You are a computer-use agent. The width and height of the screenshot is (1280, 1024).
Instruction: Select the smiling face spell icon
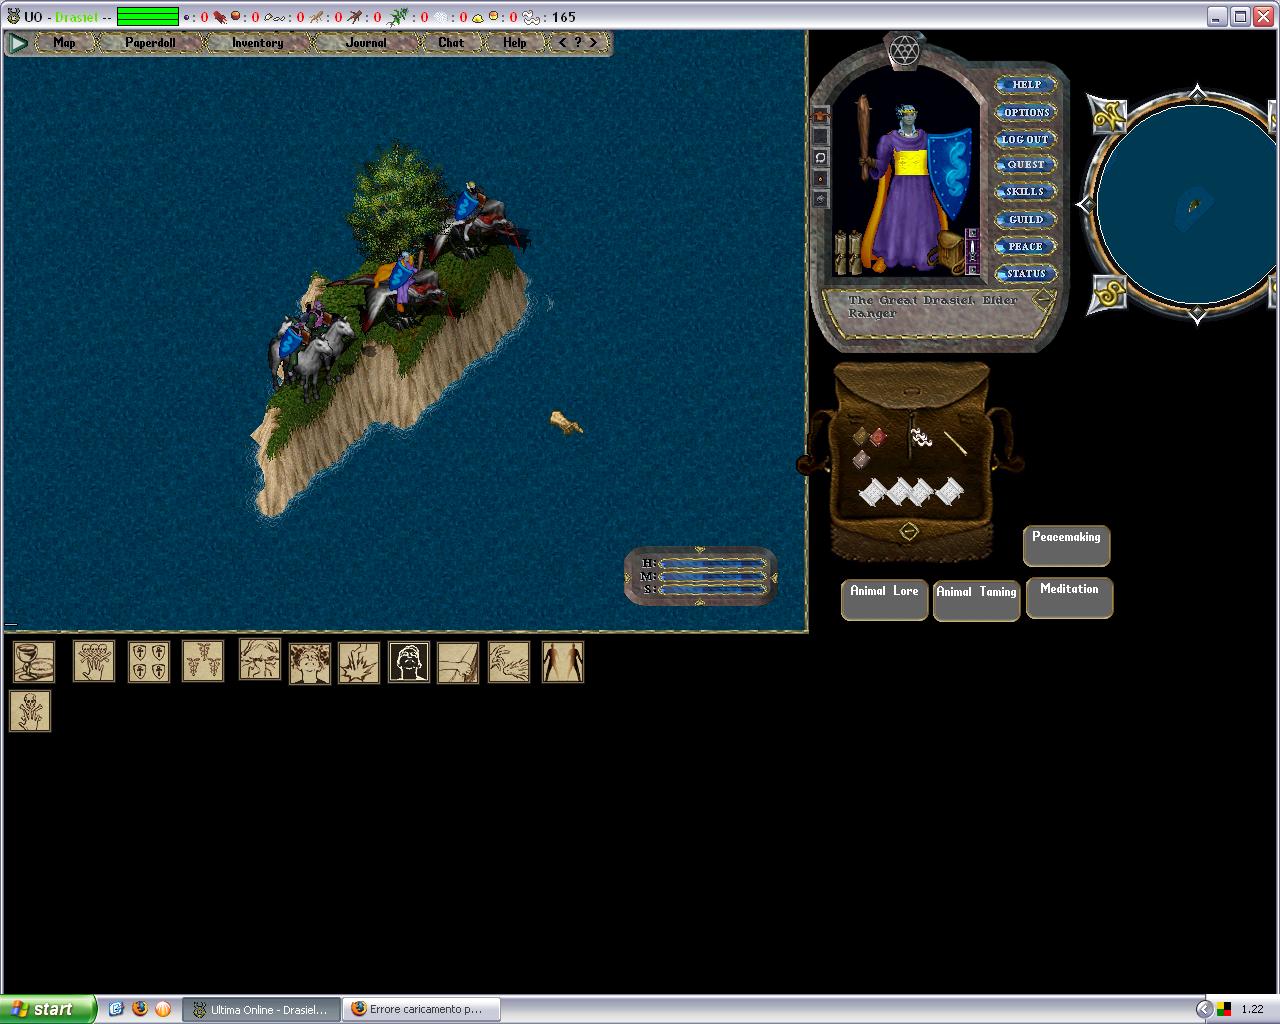[310, 664]
